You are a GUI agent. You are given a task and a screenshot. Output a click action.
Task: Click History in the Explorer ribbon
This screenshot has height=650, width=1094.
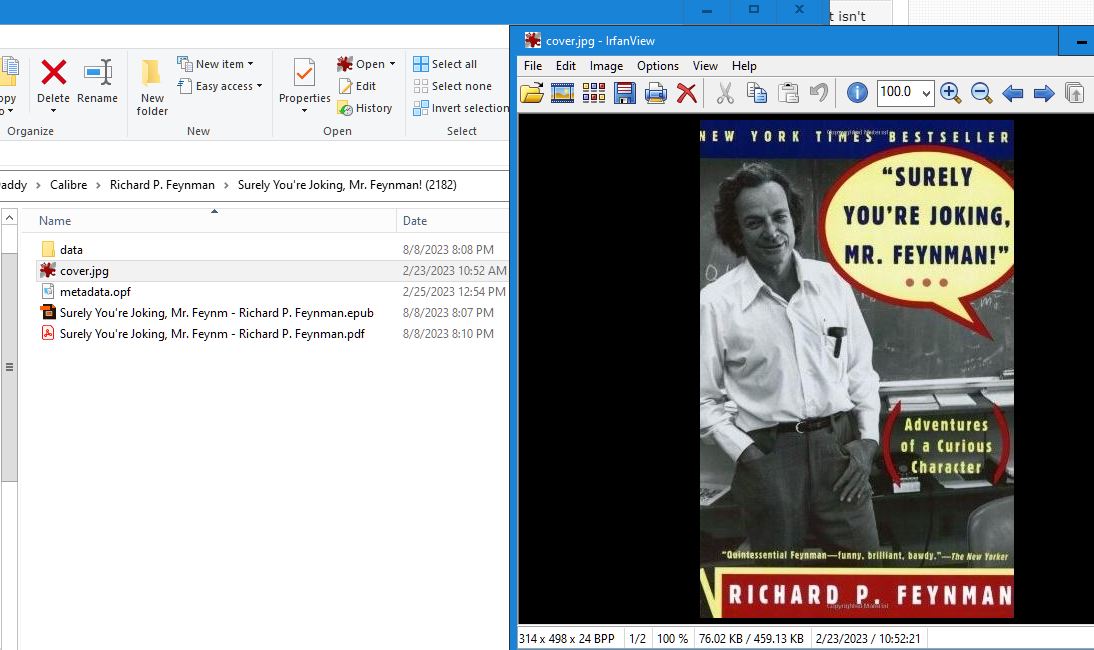pos(365,108)
